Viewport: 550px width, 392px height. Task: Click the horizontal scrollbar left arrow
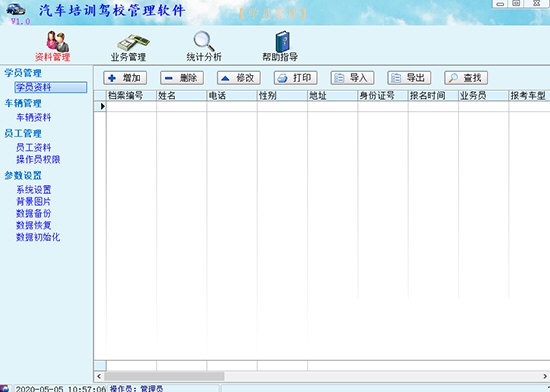coord(99,377)
